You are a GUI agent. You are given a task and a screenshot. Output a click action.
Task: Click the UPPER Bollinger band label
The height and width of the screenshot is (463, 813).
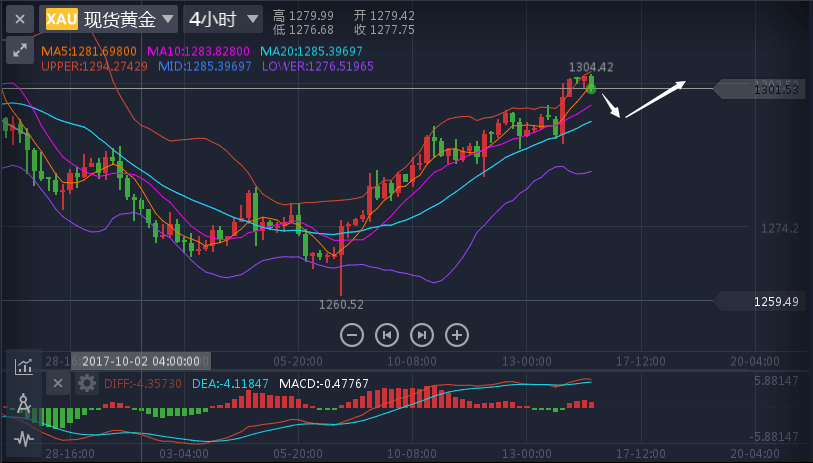94,66
